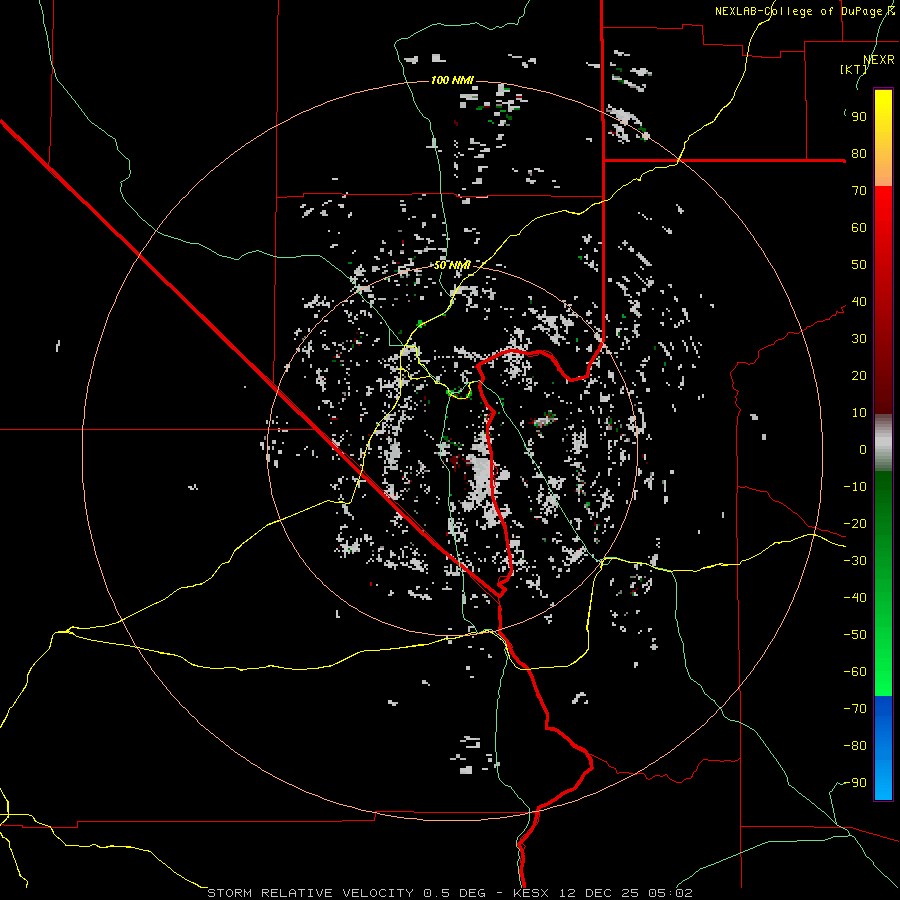Click the STORM RELATIVE VELOCITY caption text

click(x=310, y=893)
